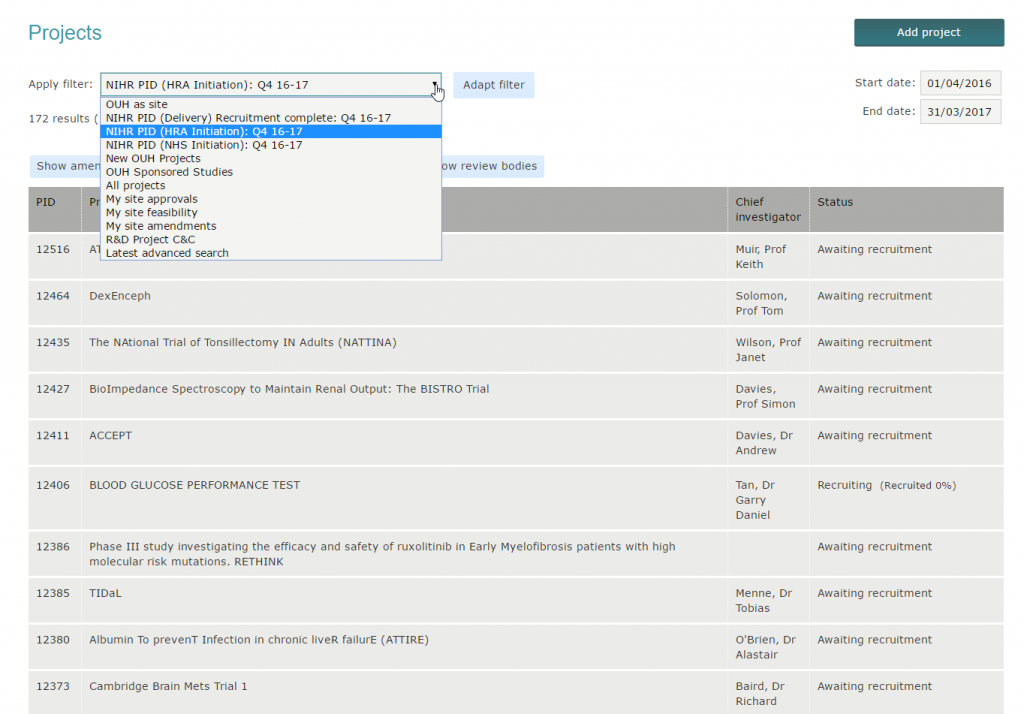This screenshot has height=714, width=1024.
Task: Choose 'Latest advanced search' filter
Action: (x=270, y=253)
